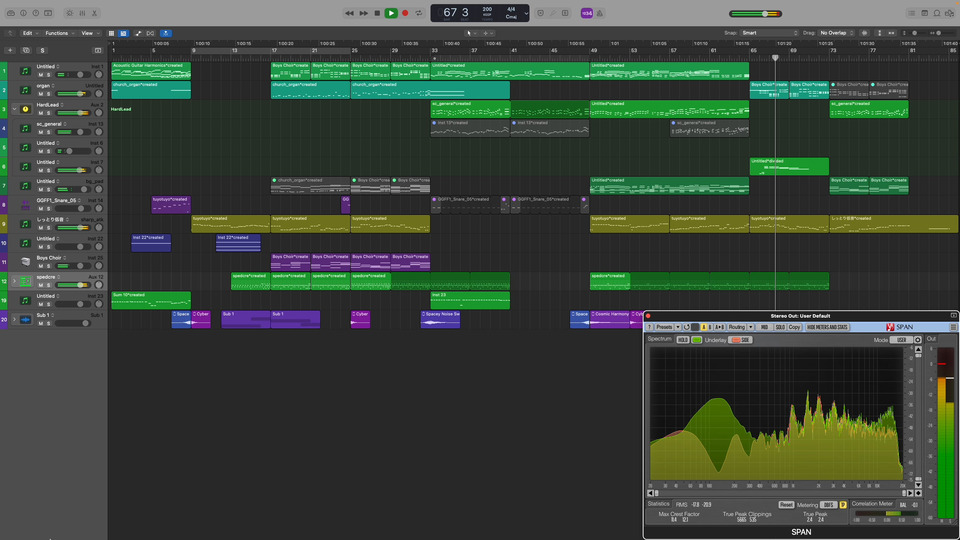Solo the HardLead track
This screenshot has height=540, width=960.
coord(48,113)
